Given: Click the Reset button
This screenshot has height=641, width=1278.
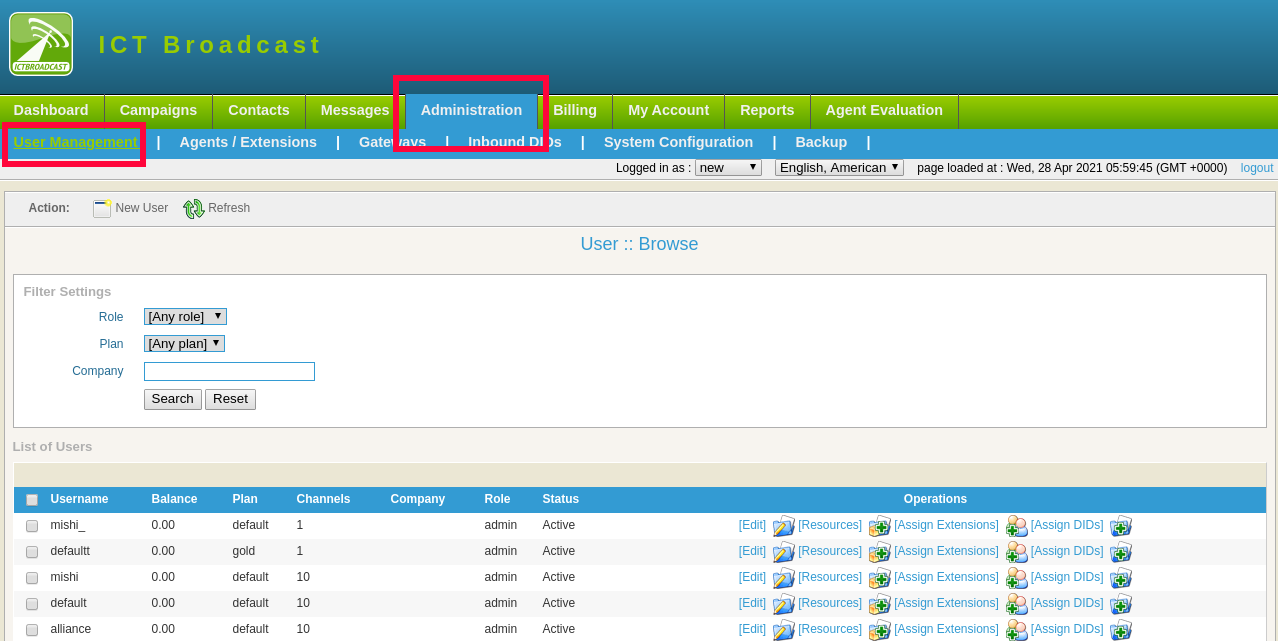Looking at the screenshot, I should pos(230,399).
